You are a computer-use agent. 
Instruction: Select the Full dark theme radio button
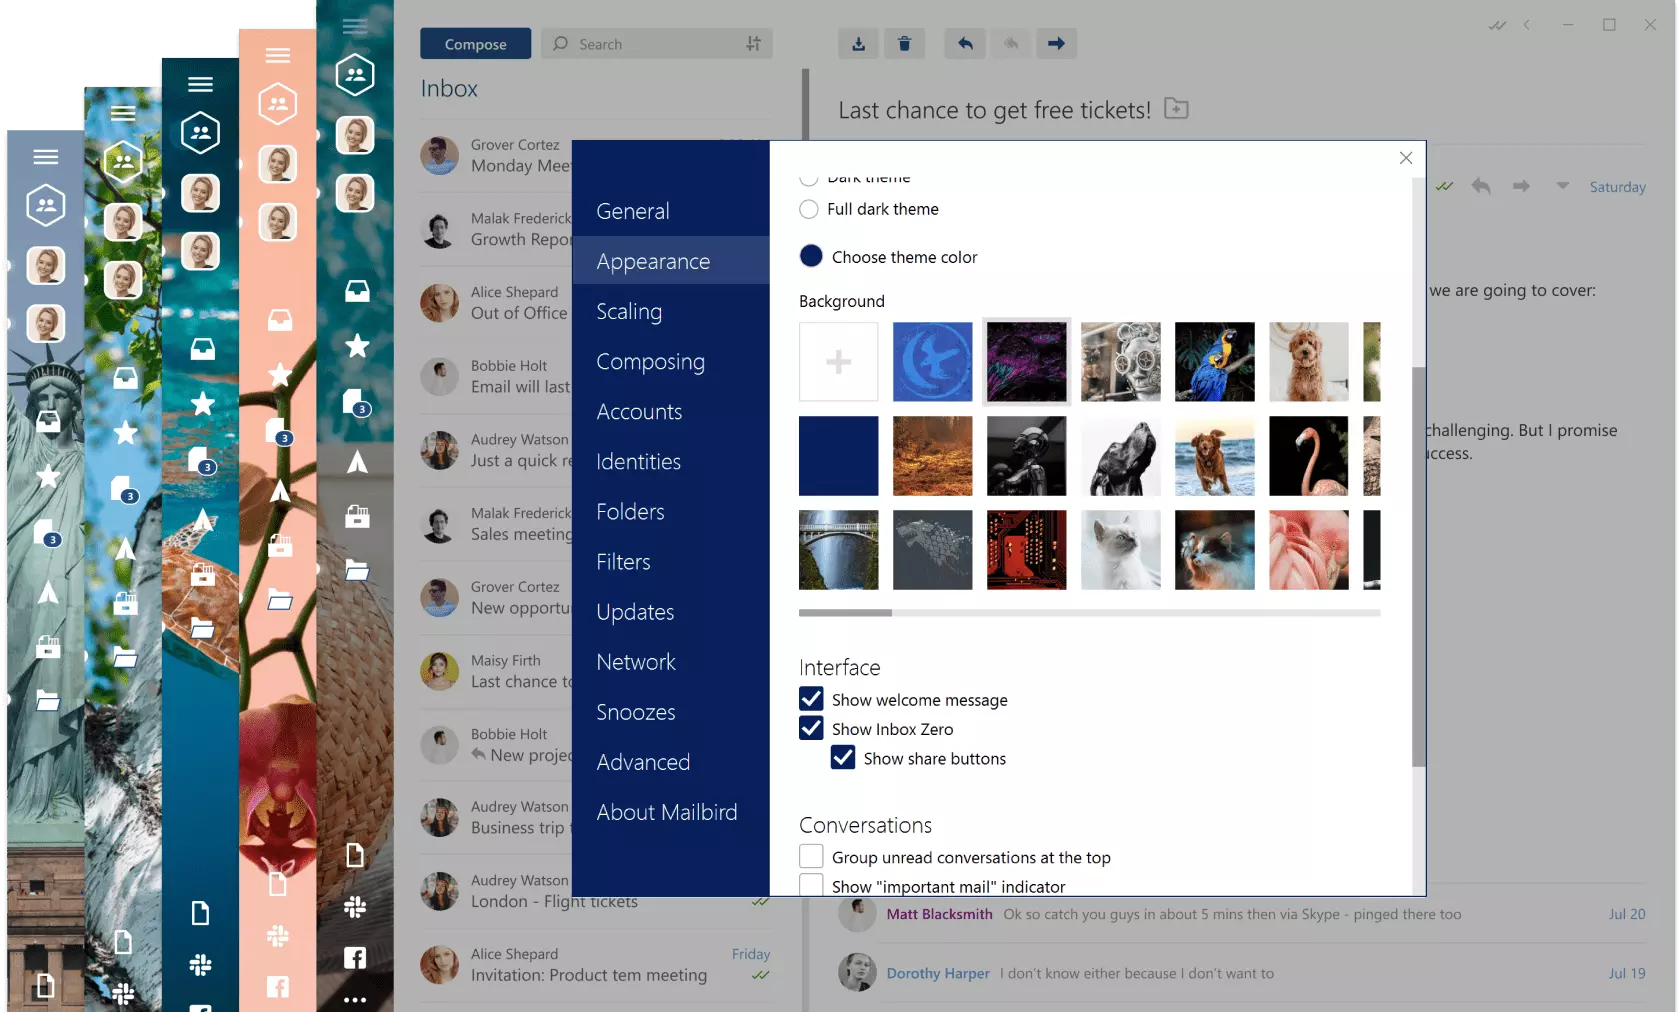point(809,209)
